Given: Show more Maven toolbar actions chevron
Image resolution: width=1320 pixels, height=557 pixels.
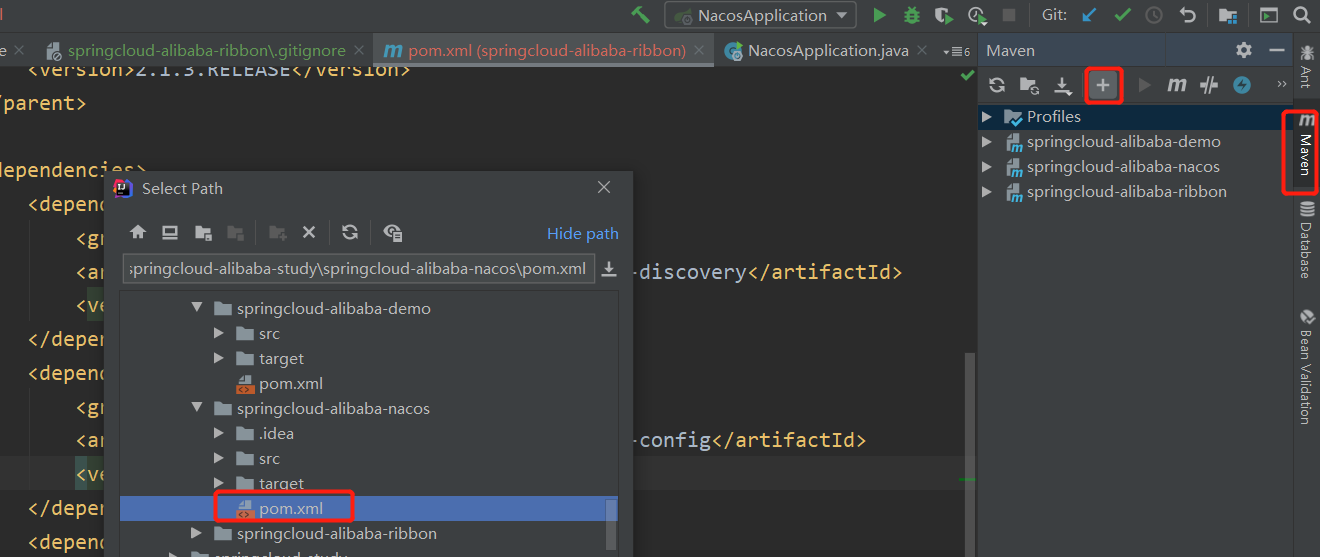Looking at the screenshot, I should tap(1282, 85).
